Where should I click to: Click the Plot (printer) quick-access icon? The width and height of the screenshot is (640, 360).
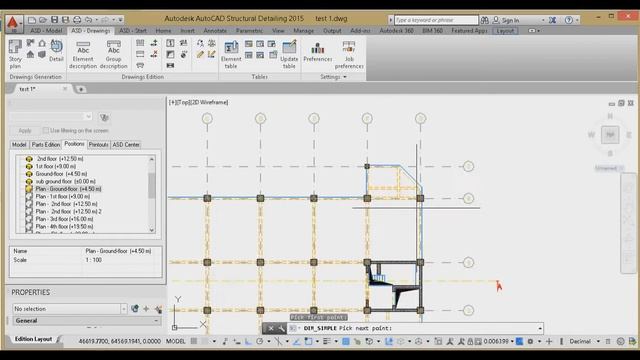point(77,20)
